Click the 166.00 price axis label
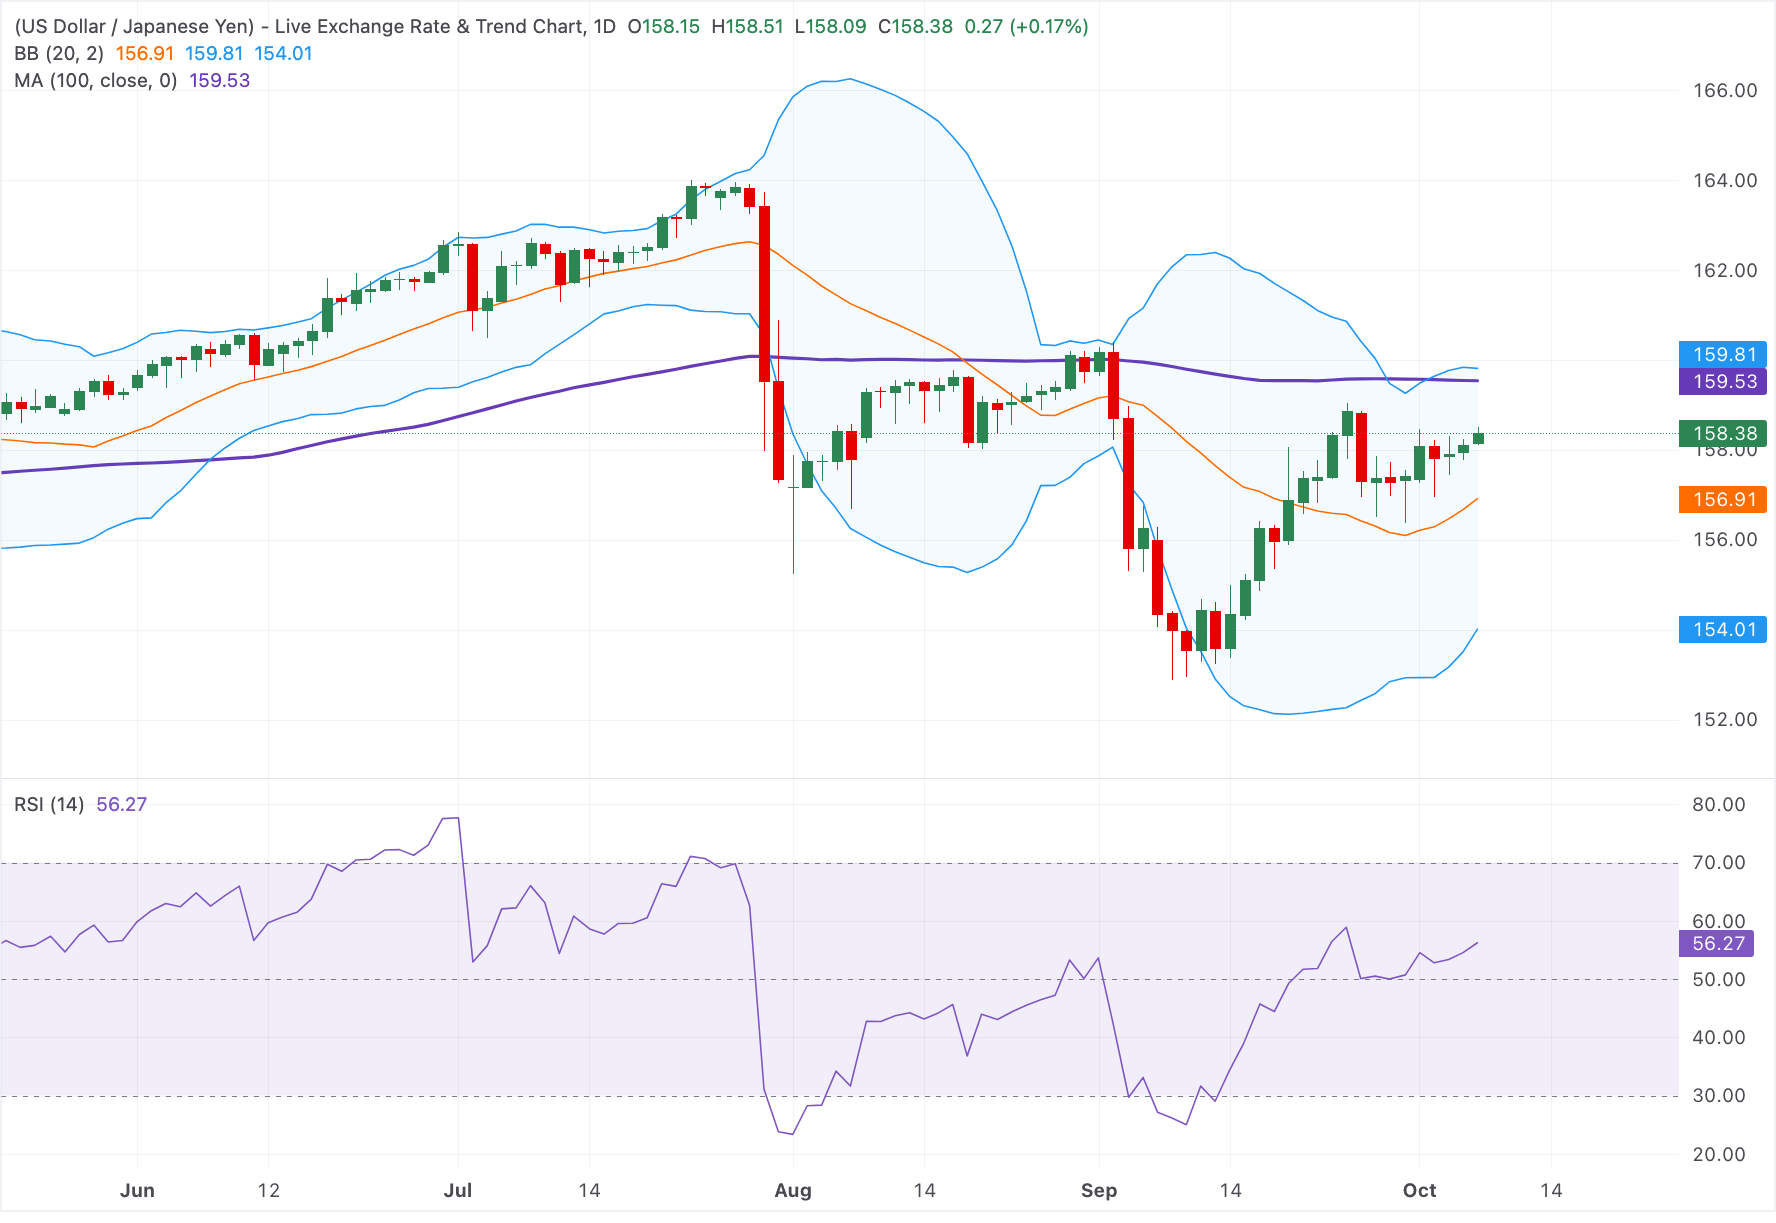The width and height of the screenshot is (1776, 1223). [1725, 90]
